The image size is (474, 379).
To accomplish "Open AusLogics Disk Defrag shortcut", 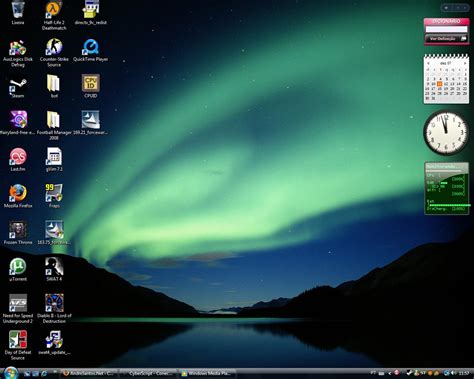I will [x=18, y=53].
